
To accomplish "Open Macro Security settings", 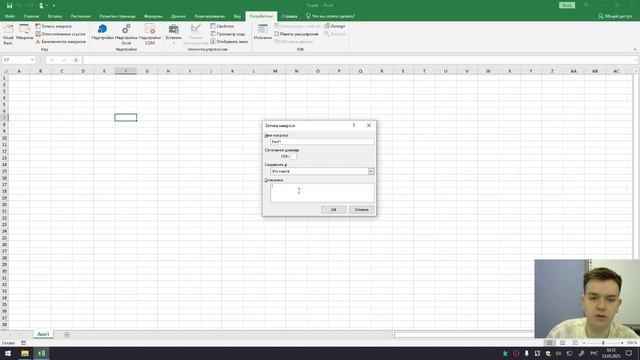I will coord(60,42).
